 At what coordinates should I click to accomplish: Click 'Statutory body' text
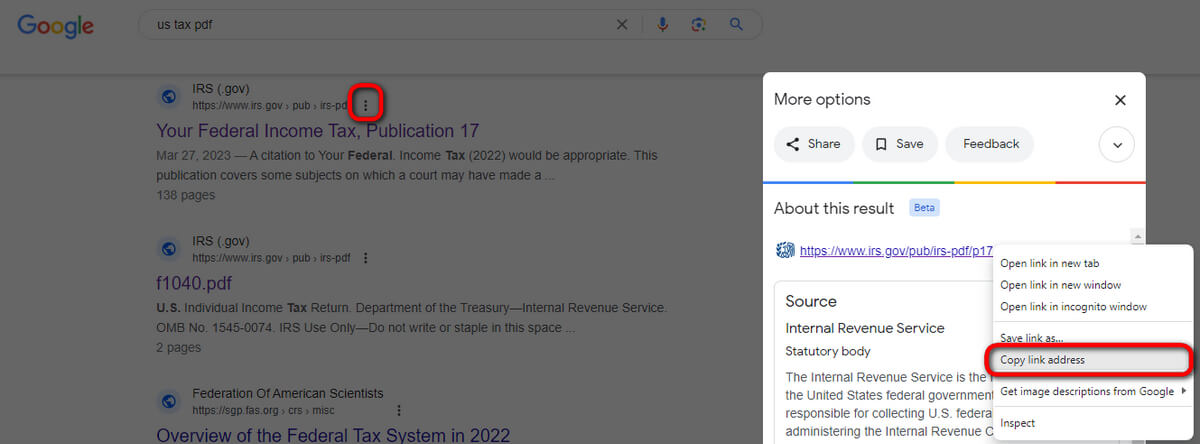[x=828, y=351]
